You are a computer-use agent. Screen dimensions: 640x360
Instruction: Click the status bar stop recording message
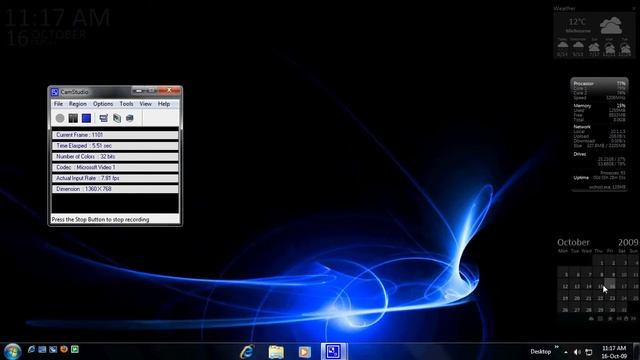(x=100, y=220)
